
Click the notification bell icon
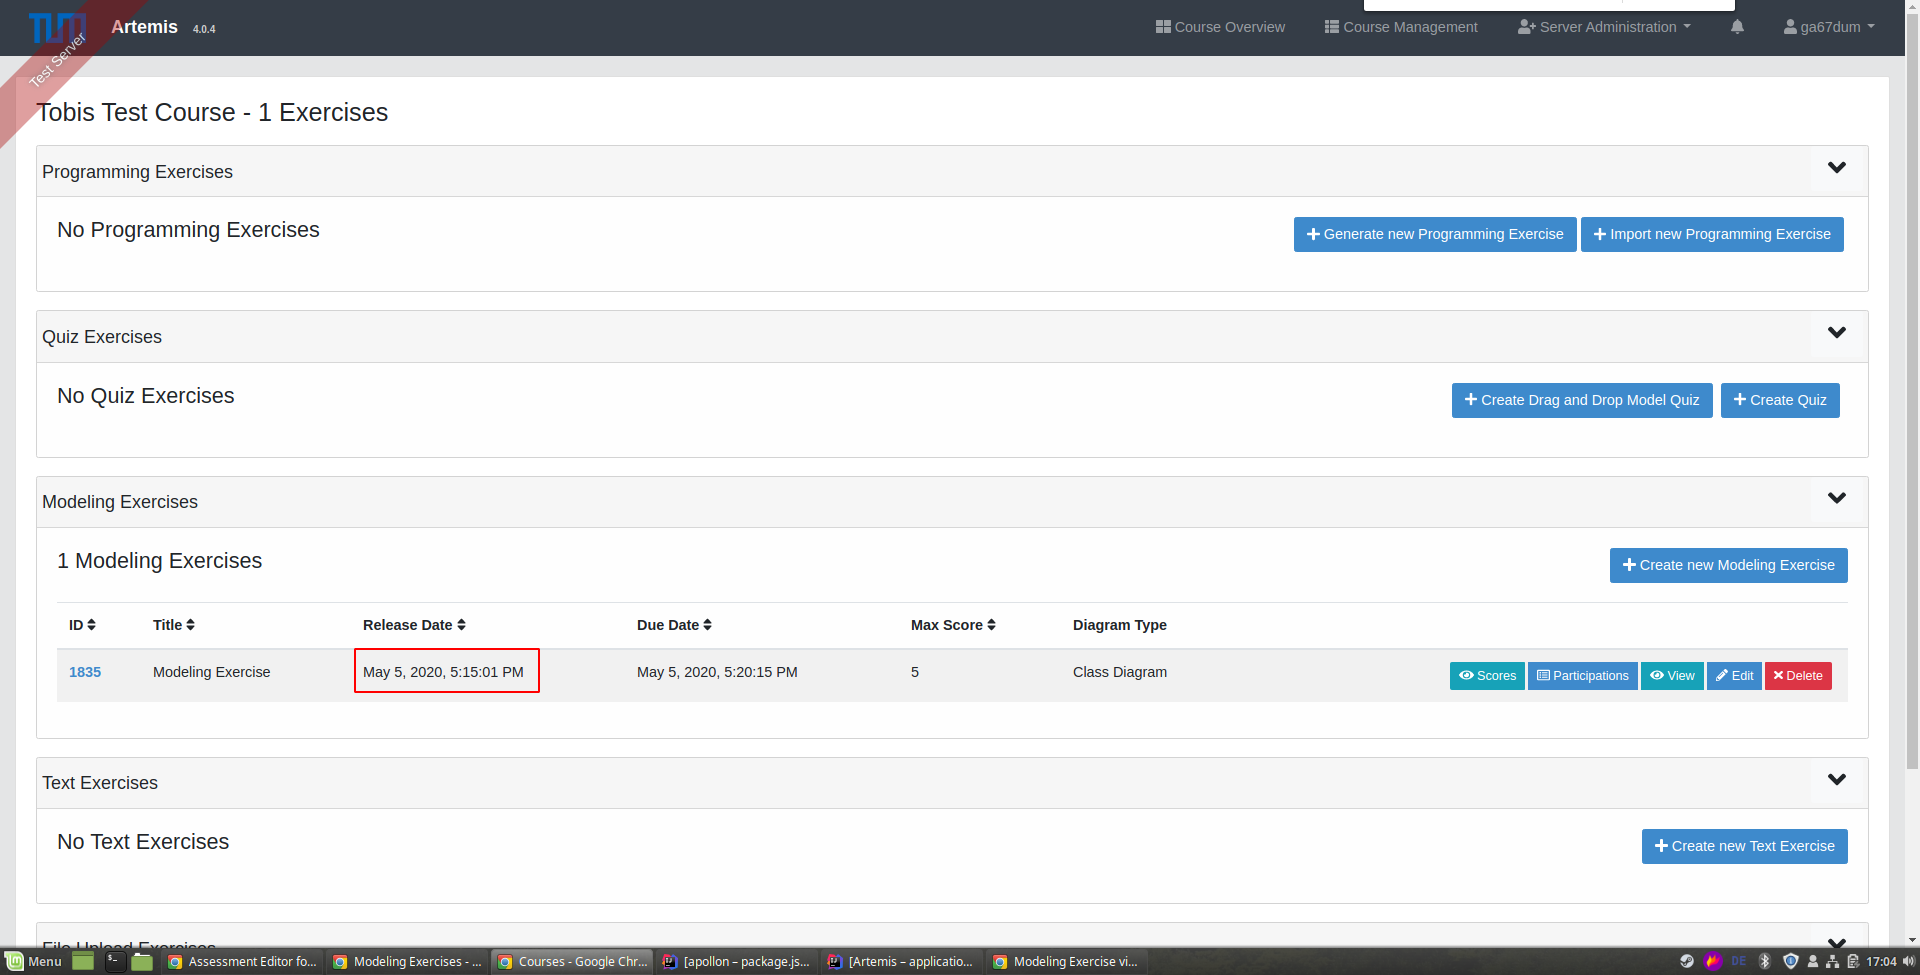click(x=1737, y=27)
